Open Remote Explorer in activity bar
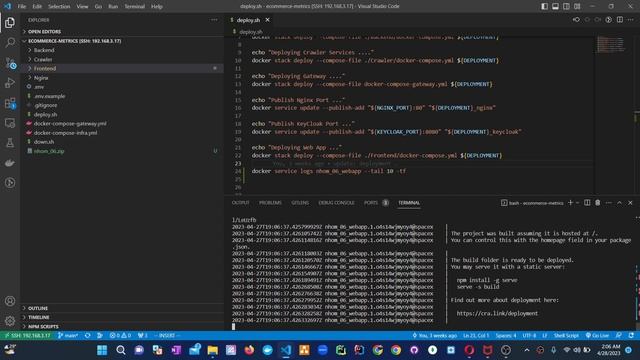The image size is (640, 360). tap(10, 123)
